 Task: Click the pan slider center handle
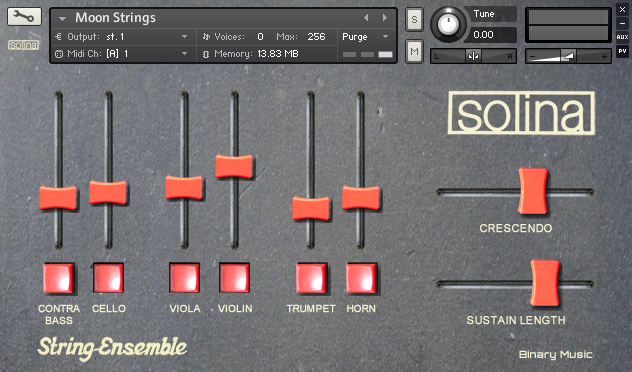click(473, 56)
